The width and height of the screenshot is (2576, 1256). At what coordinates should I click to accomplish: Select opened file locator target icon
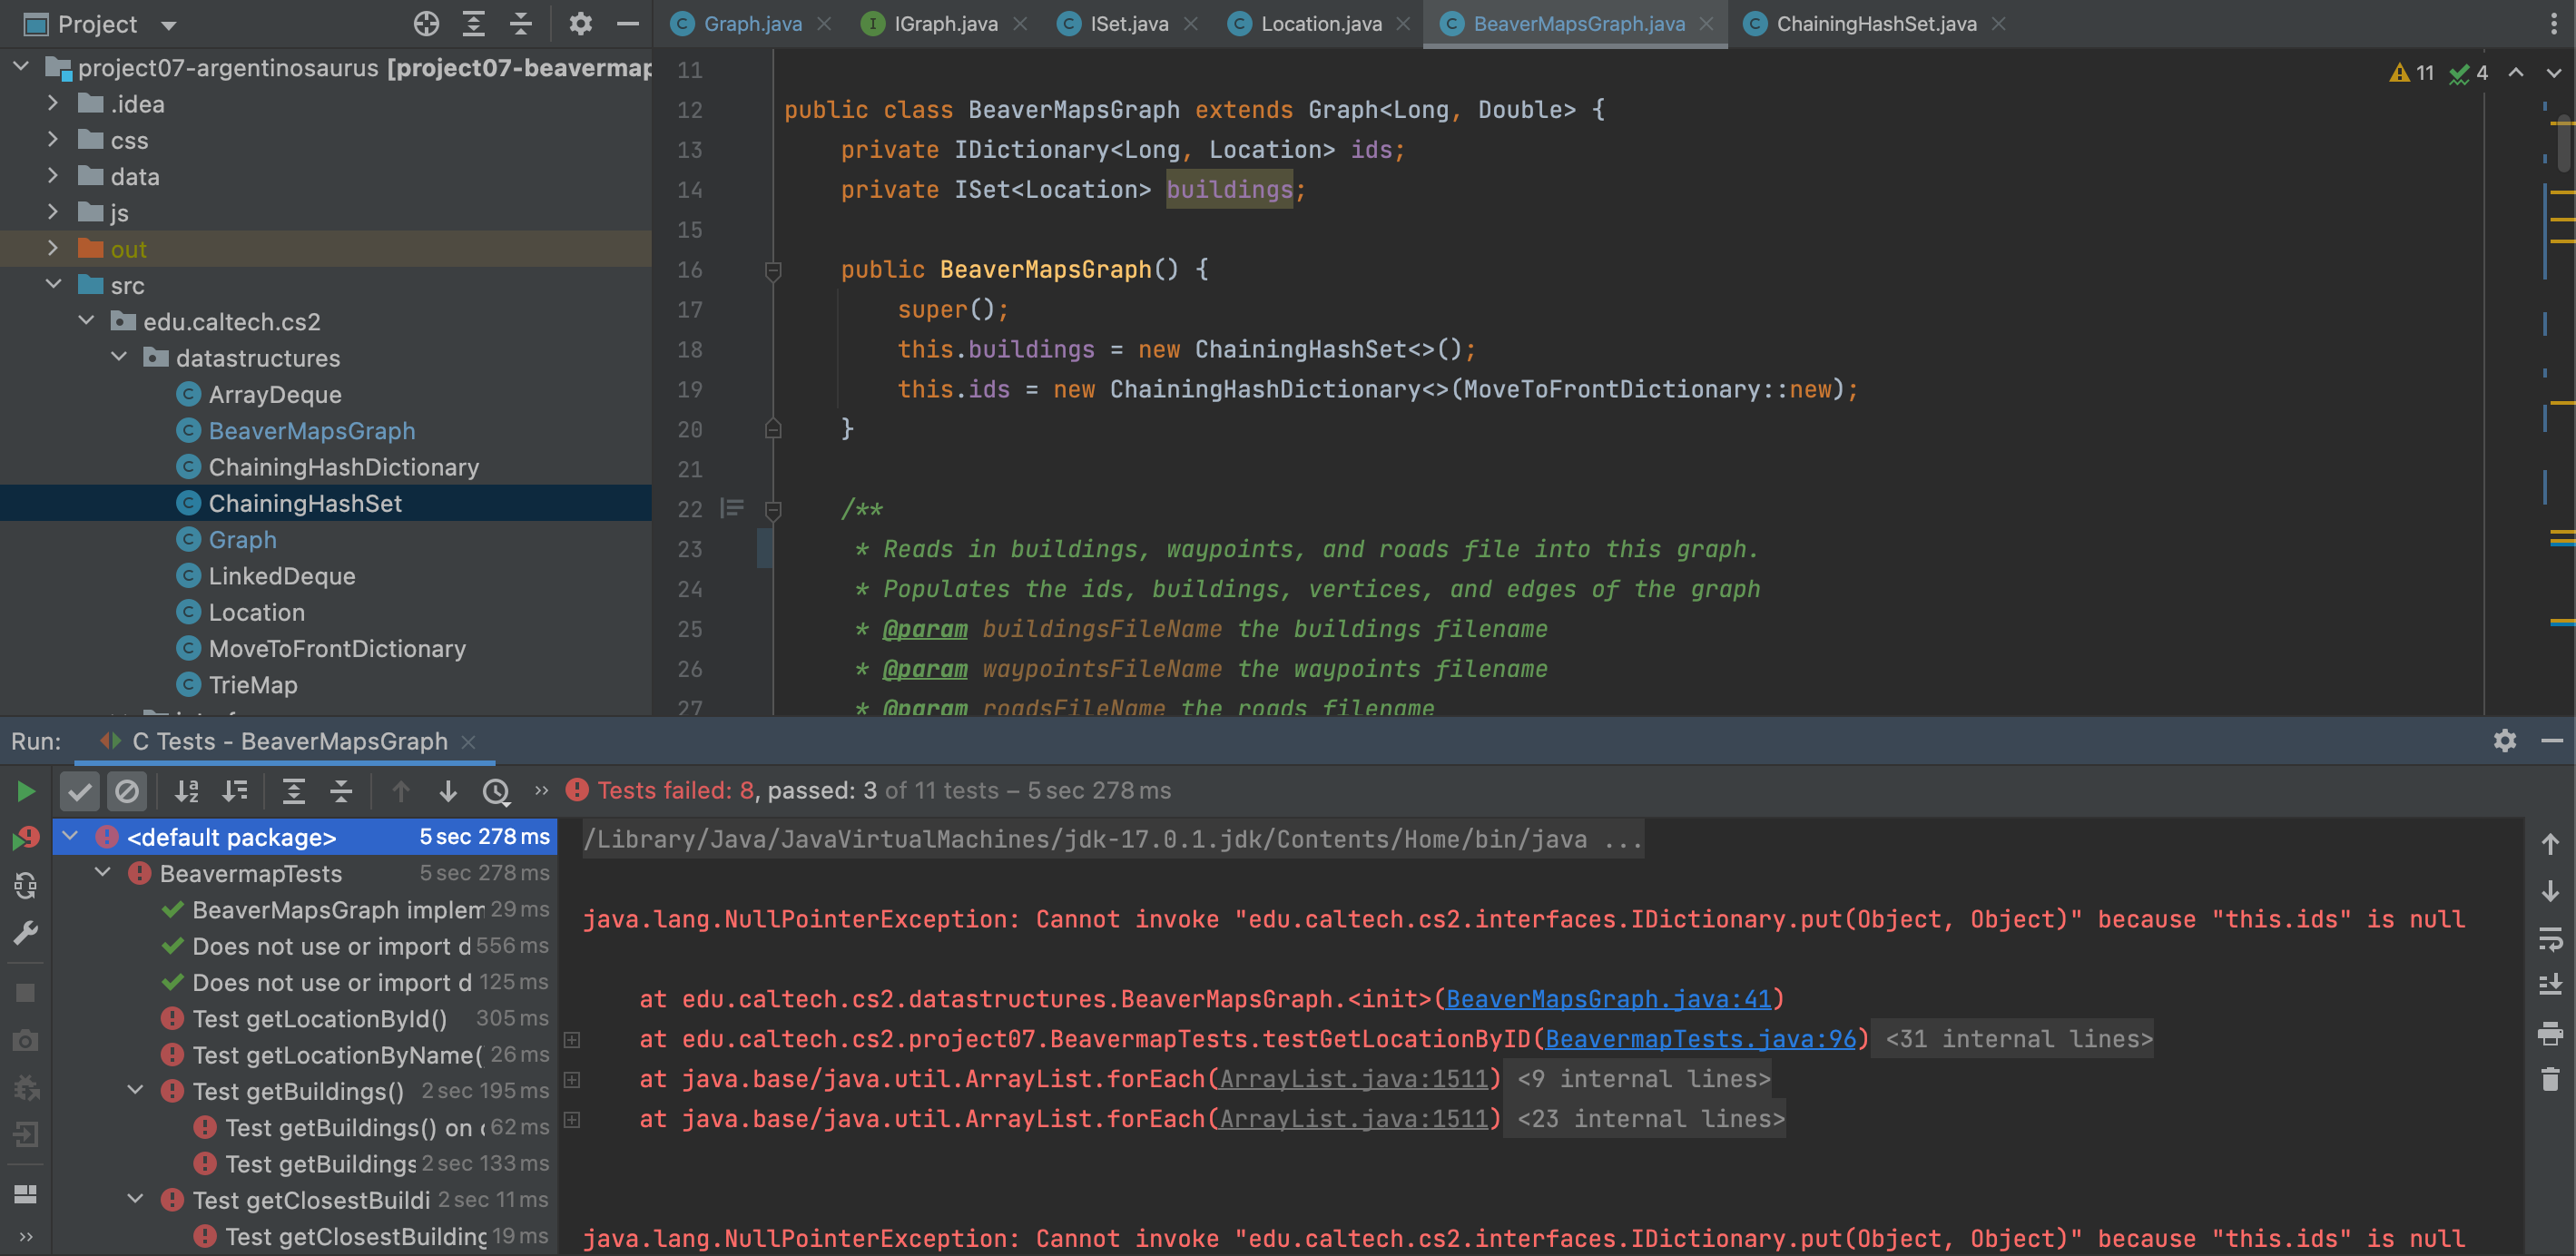(x=426, y=23)
